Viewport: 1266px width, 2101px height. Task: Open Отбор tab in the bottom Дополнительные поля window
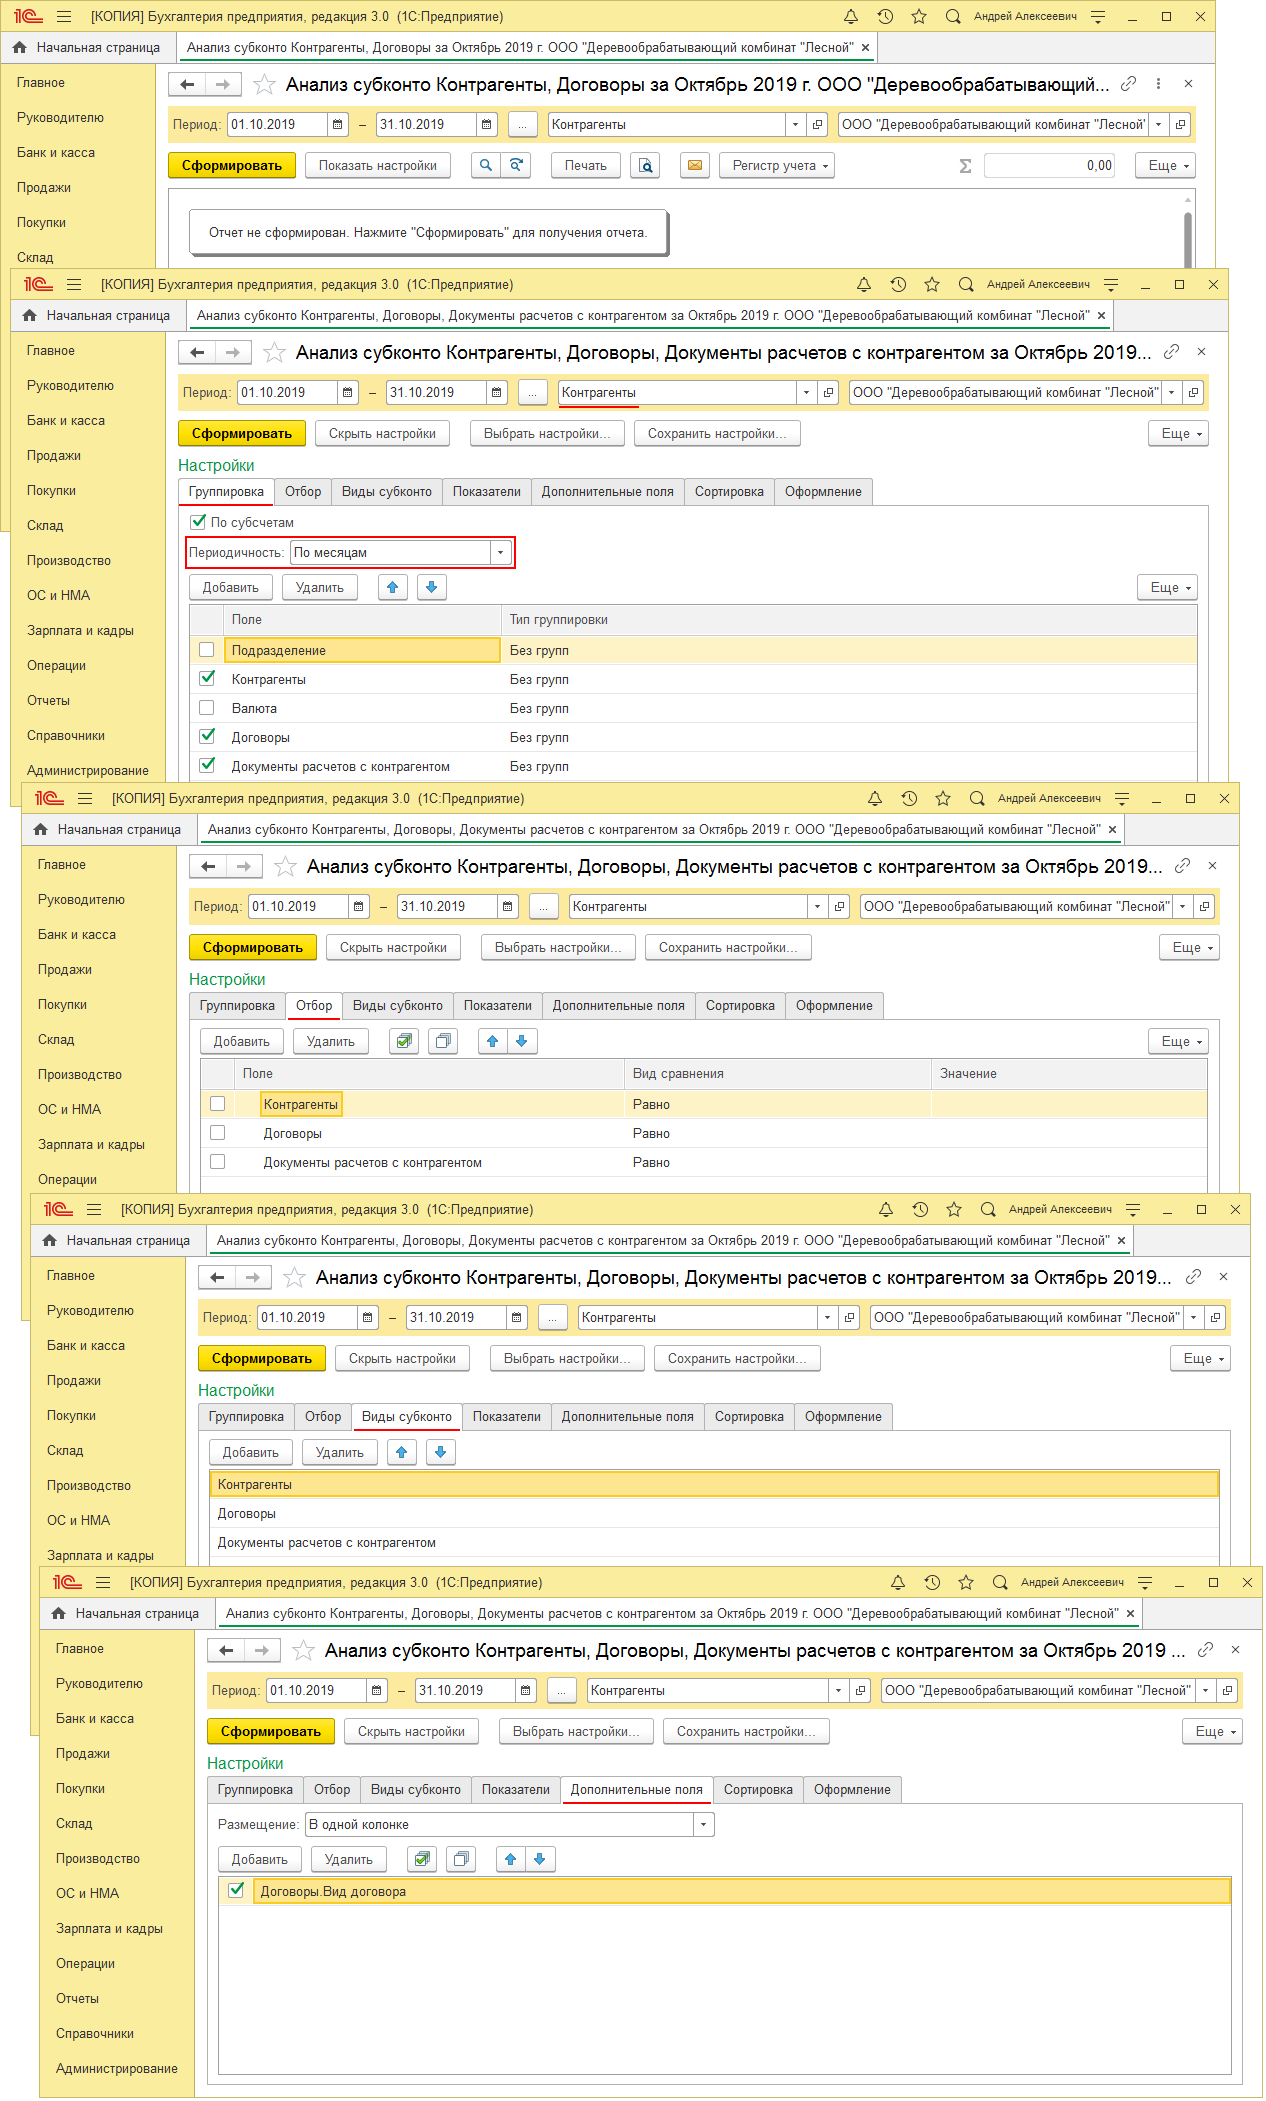pyautogui.click(x=332, y=1790)
